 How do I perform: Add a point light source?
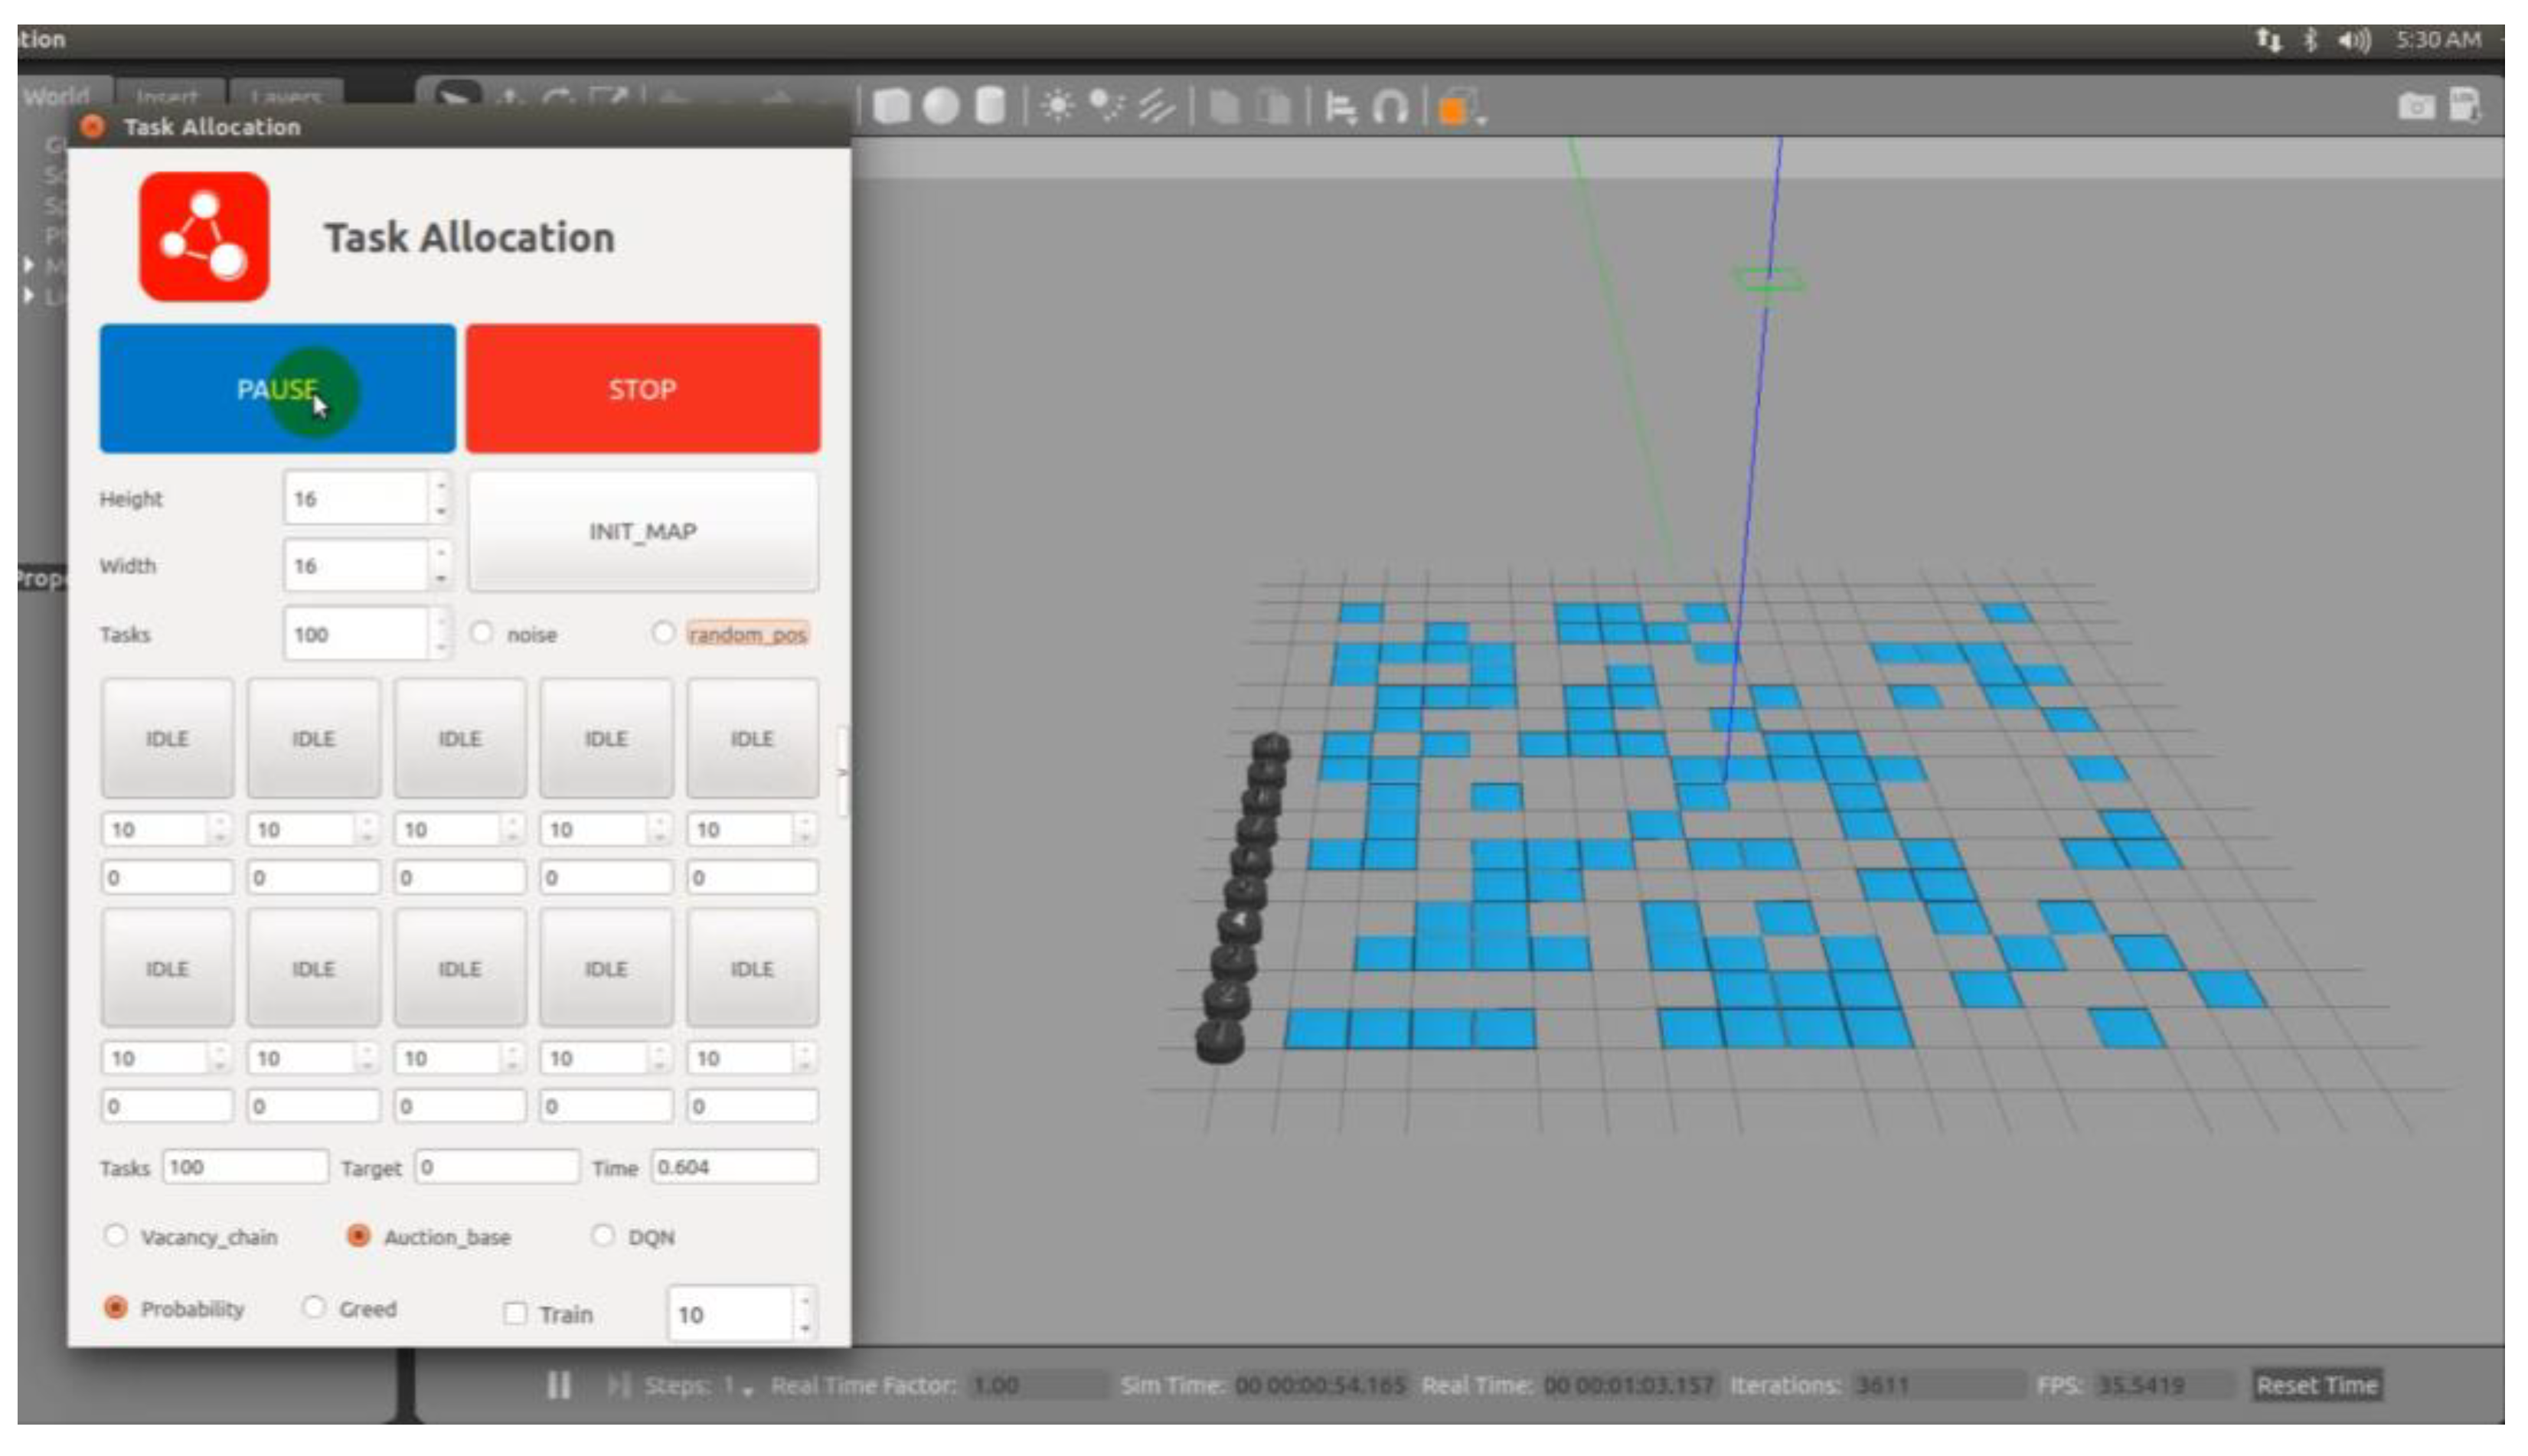1057,106
